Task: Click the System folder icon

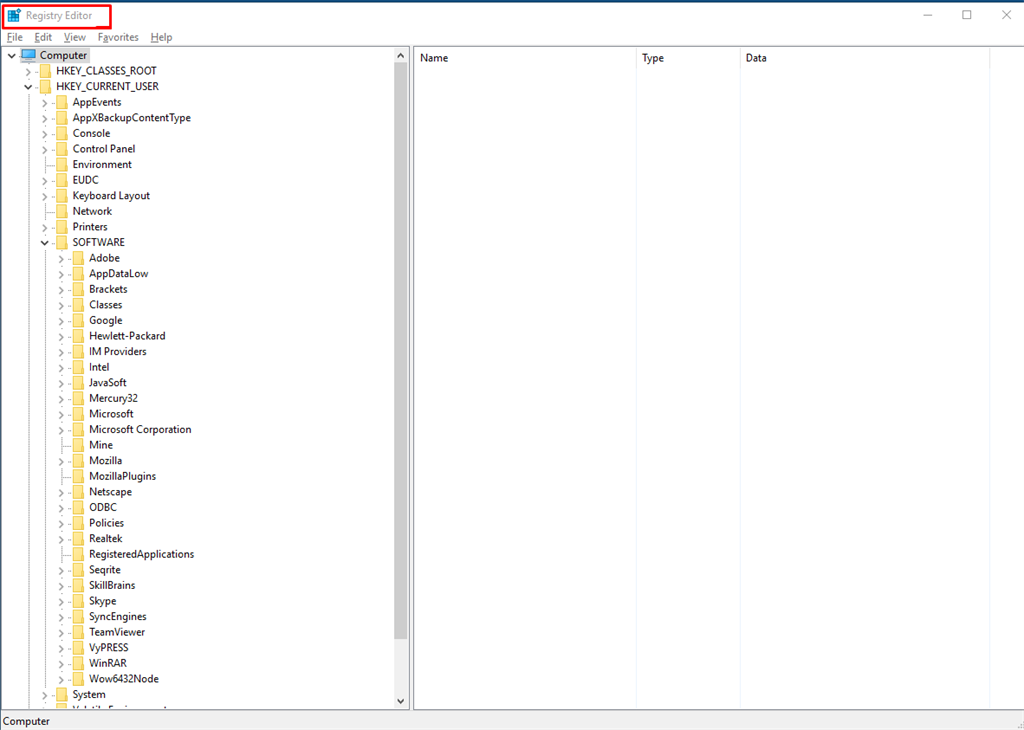Action: click(61, 695)
